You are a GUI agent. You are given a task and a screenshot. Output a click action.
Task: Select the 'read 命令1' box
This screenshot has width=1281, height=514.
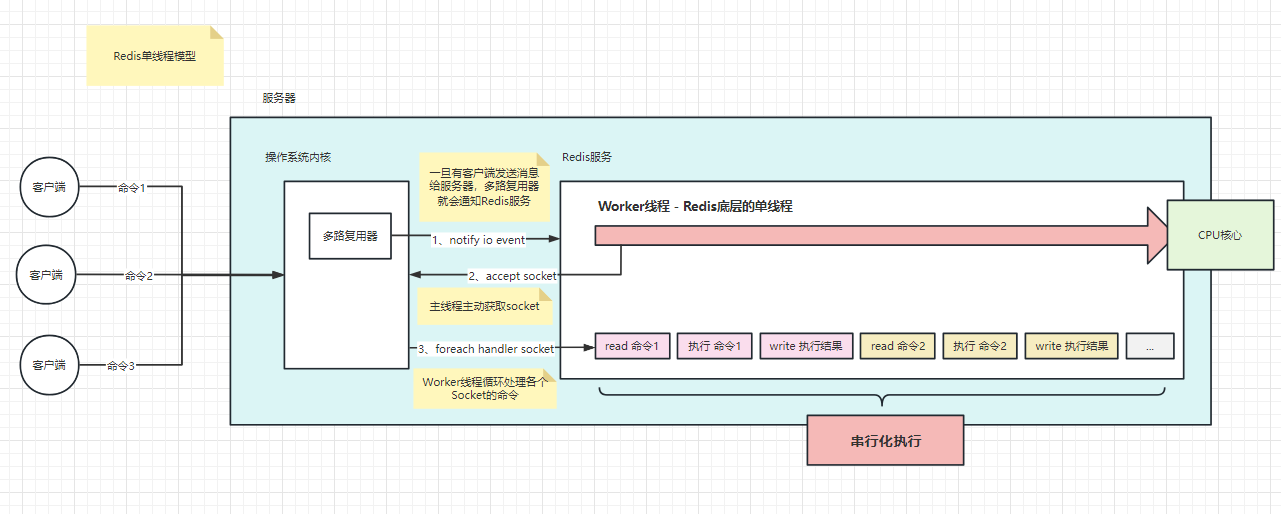pyautogui.click(x=632, y=346)
